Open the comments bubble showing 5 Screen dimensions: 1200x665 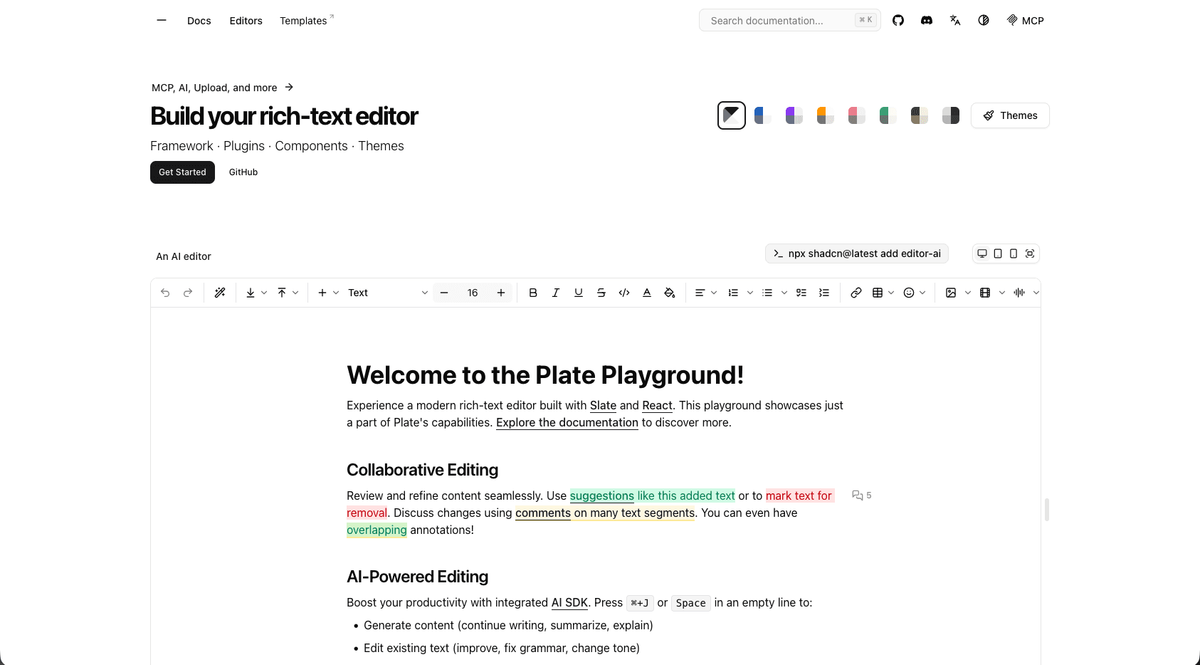[861, 495]
